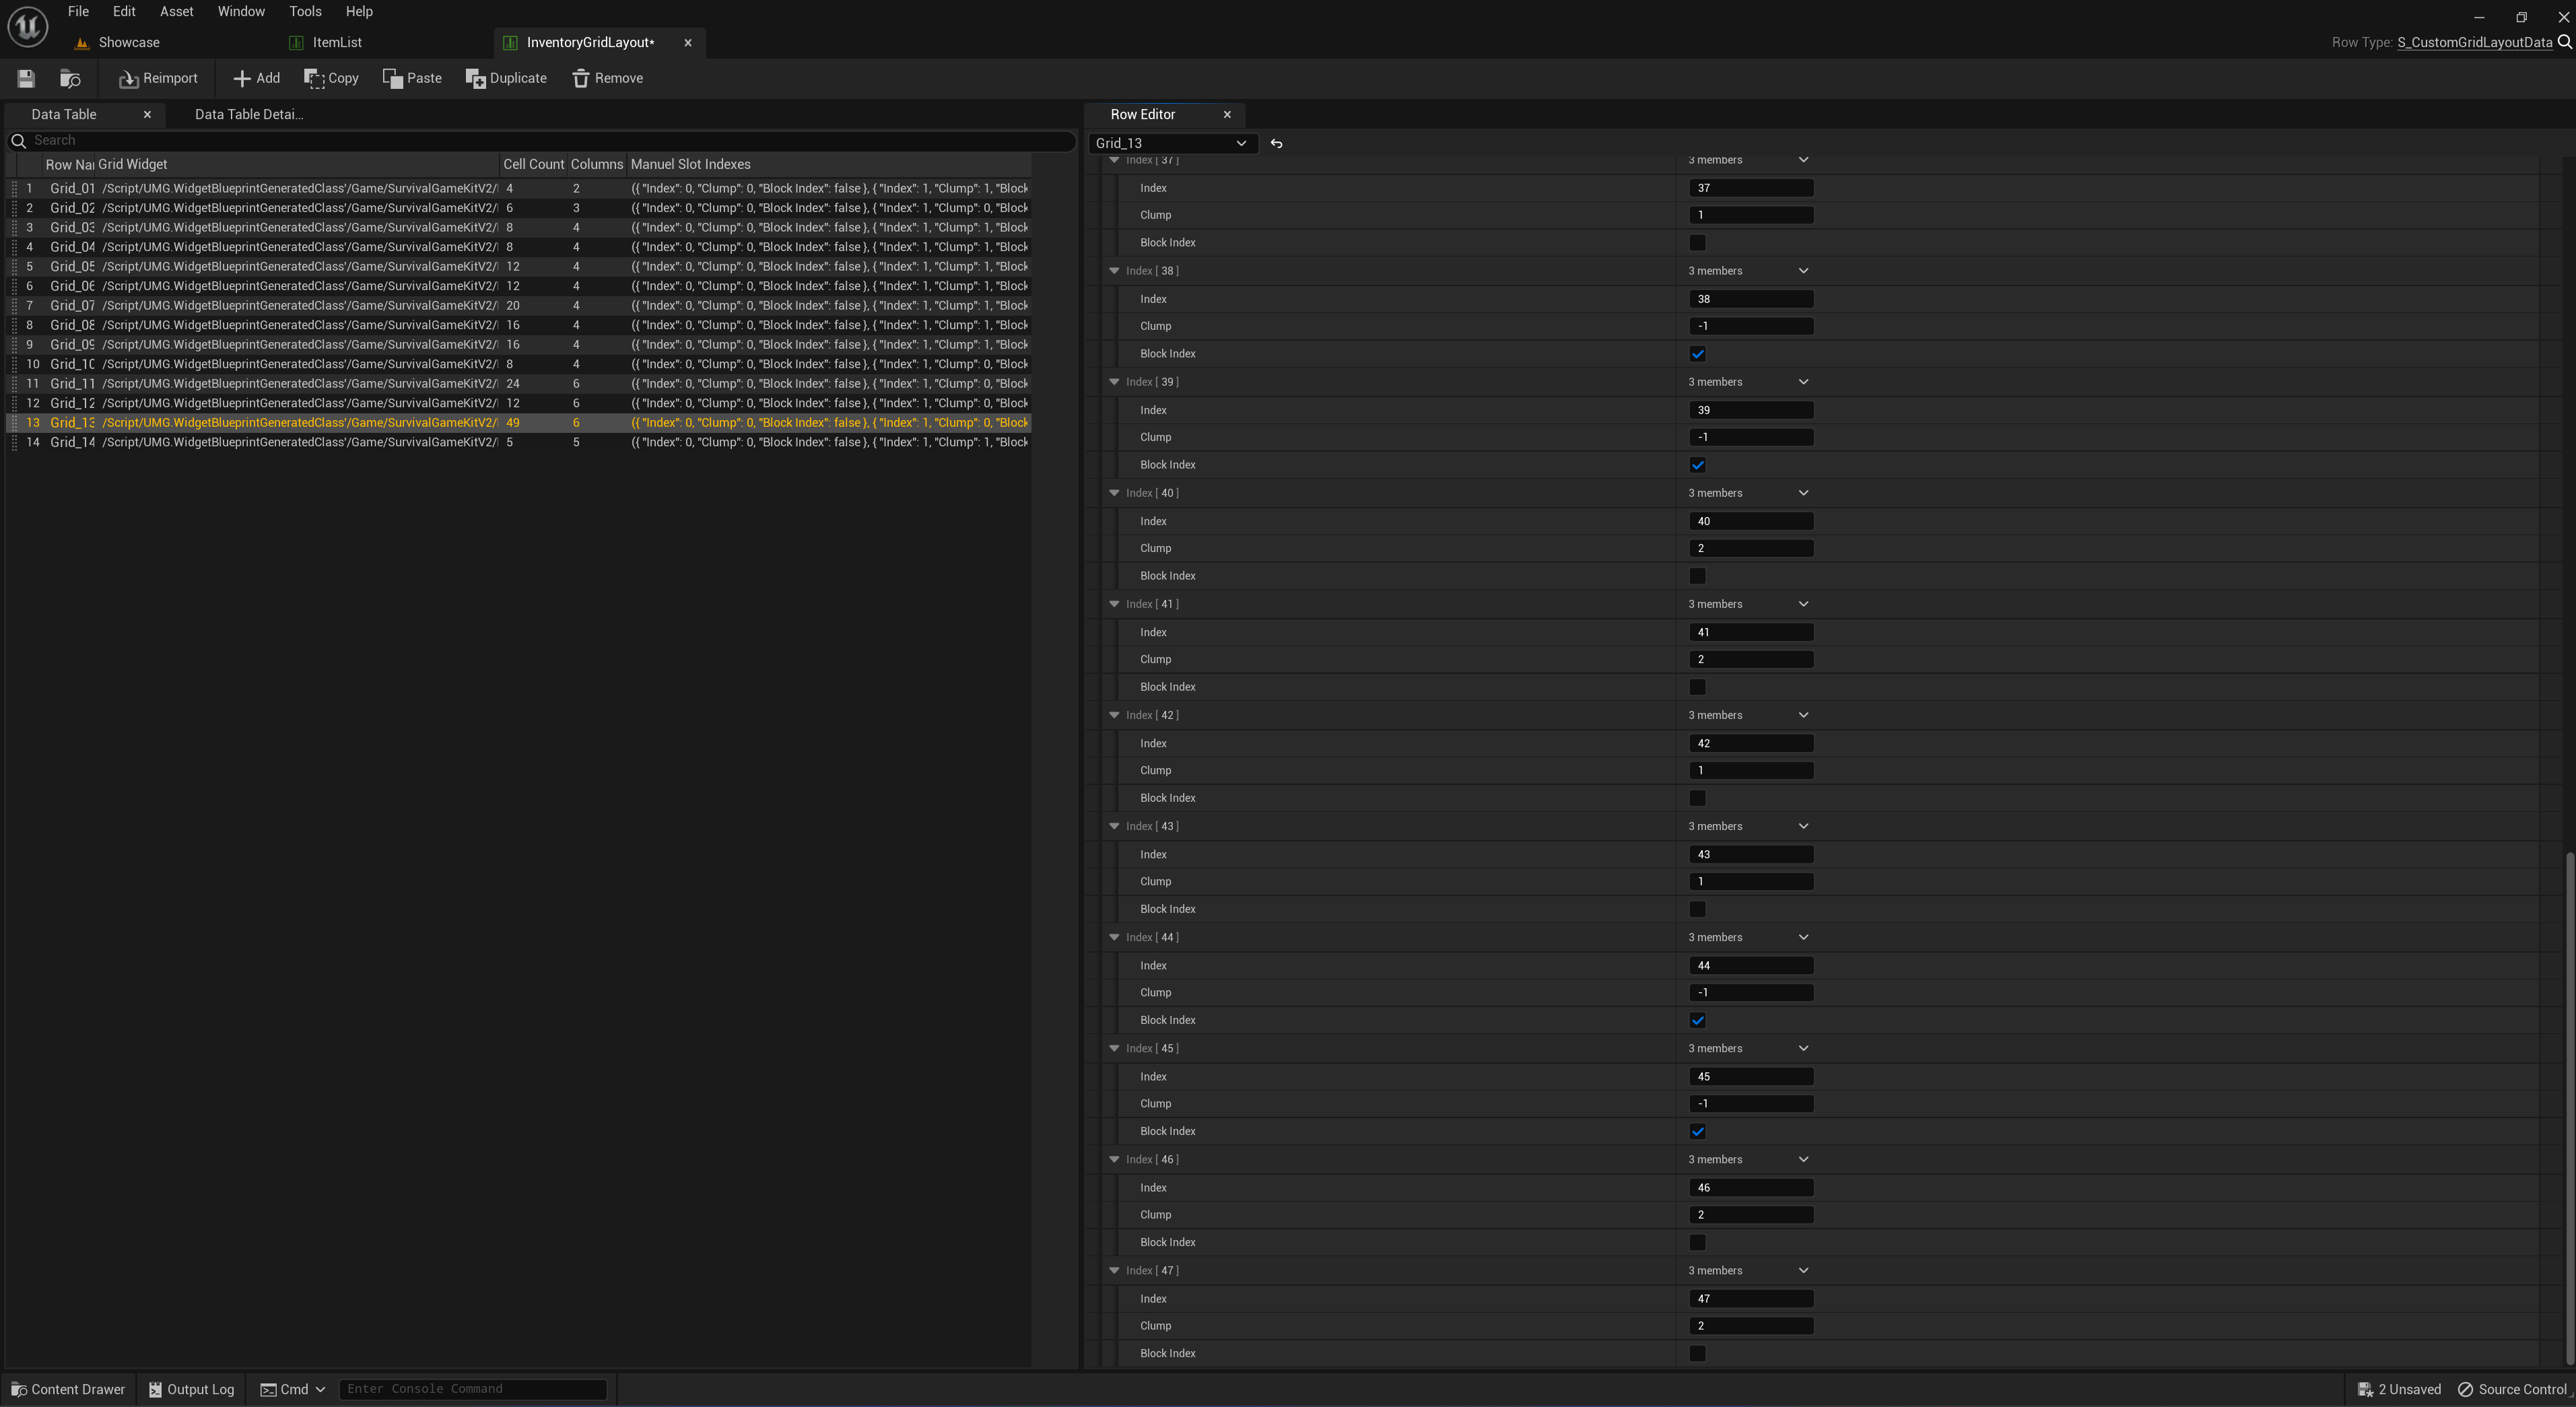Click the row type search magnifier icon
The width and height of the screenshot is (2576, 1407).
pyautogui.click(x=2564, y=42)
